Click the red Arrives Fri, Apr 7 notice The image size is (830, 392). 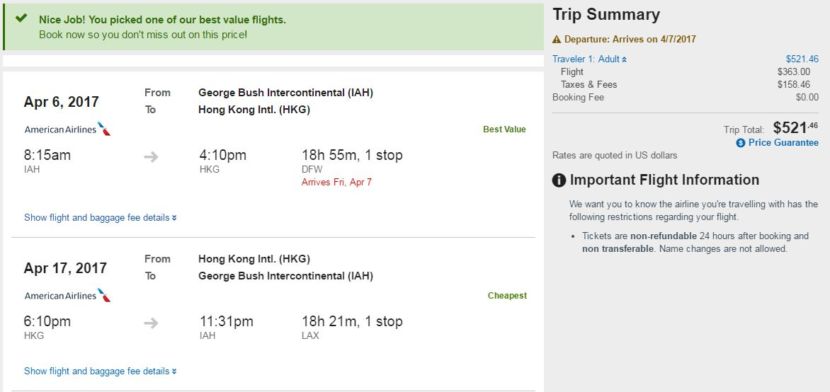[337, 182]
